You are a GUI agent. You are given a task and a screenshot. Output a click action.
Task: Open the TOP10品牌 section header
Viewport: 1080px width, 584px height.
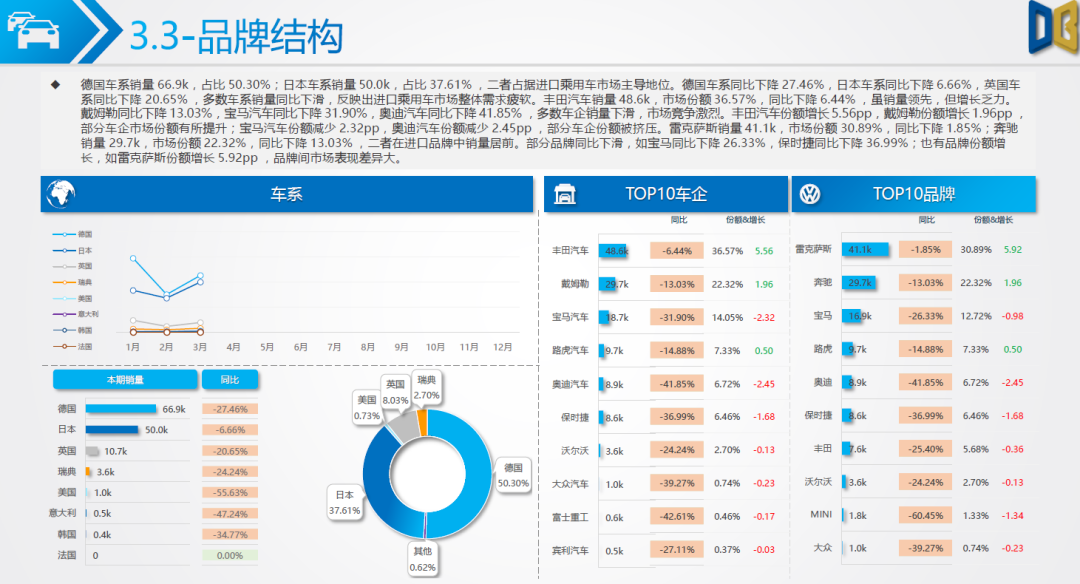pyautogui.click(x=914, y=194)
